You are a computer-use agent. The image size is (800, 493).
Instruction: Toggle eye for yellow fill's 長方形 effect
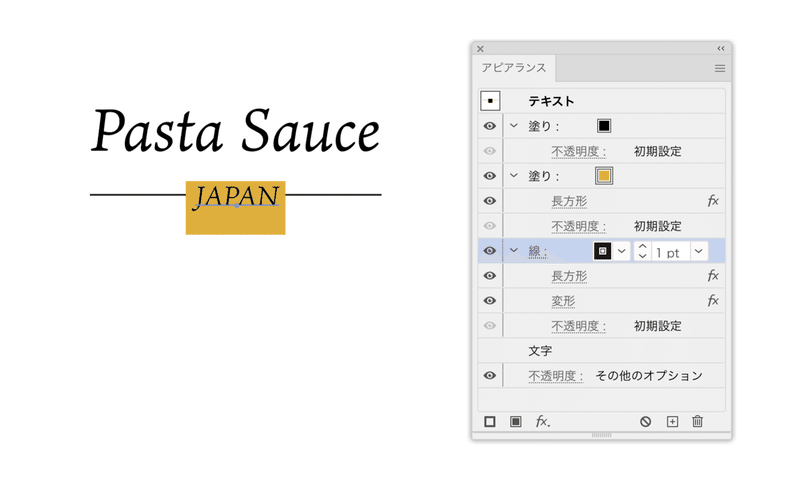pyautogui.click(x=490, y=201)
